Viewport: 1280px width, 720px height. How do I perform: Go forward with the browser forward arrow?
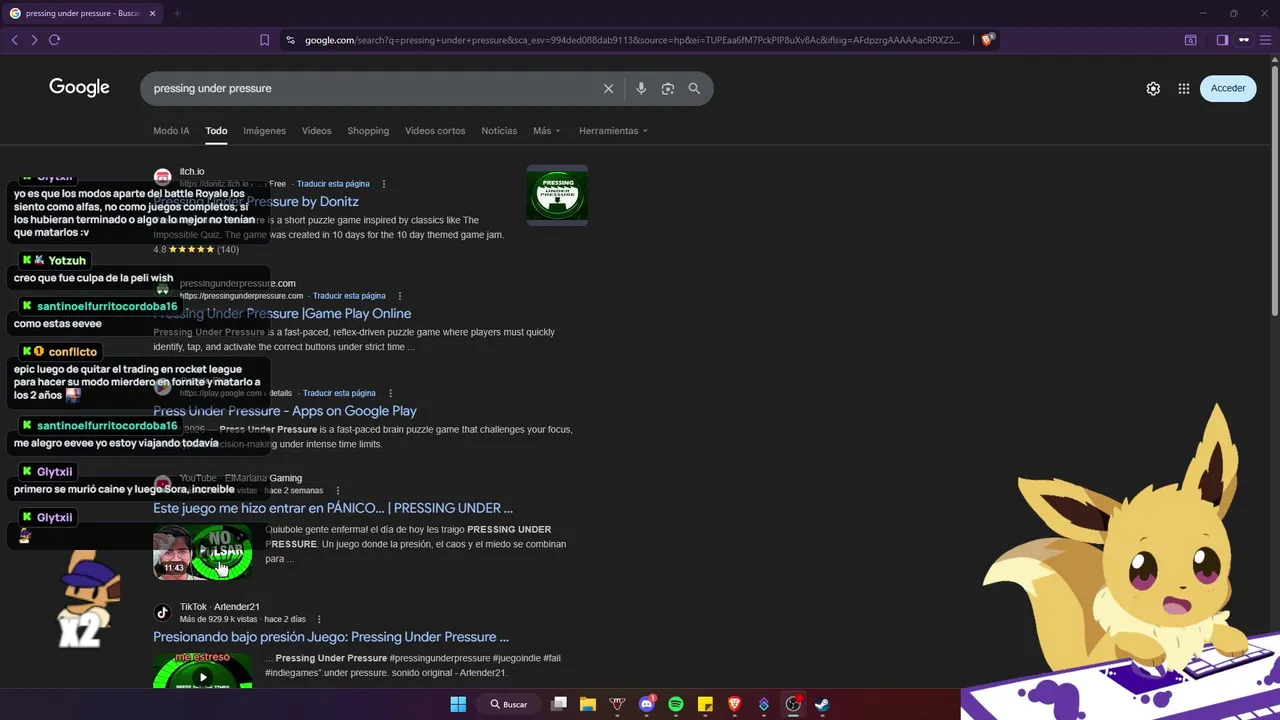point(34,40)
